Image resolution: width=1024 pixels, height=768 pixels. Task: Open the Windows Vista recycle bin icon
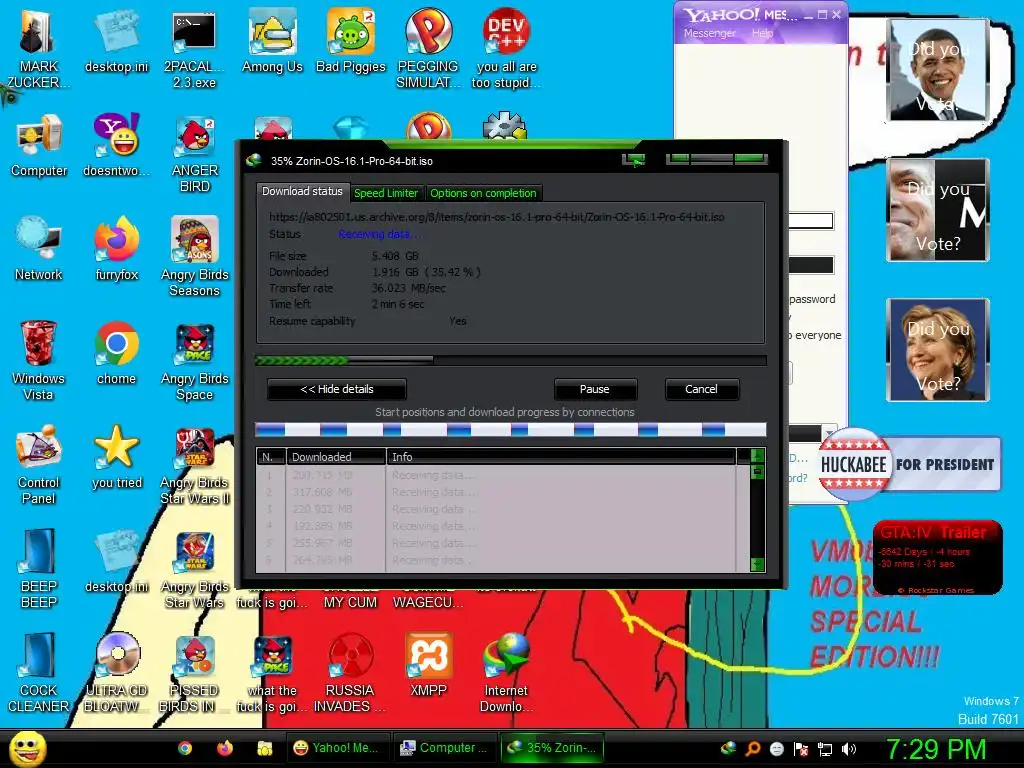tap(38, 360)
